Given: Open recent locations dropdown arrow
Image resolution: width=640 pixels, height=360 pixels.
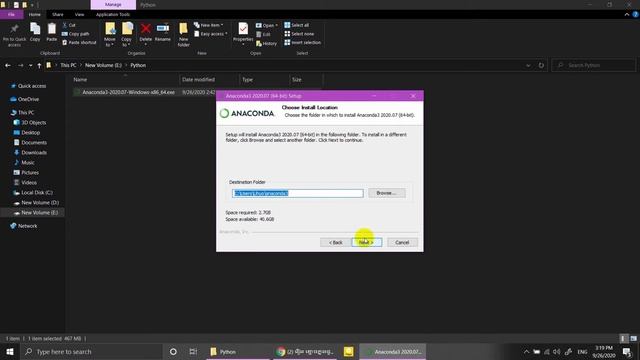Looking at the screenshot, I should click(30, 65).
